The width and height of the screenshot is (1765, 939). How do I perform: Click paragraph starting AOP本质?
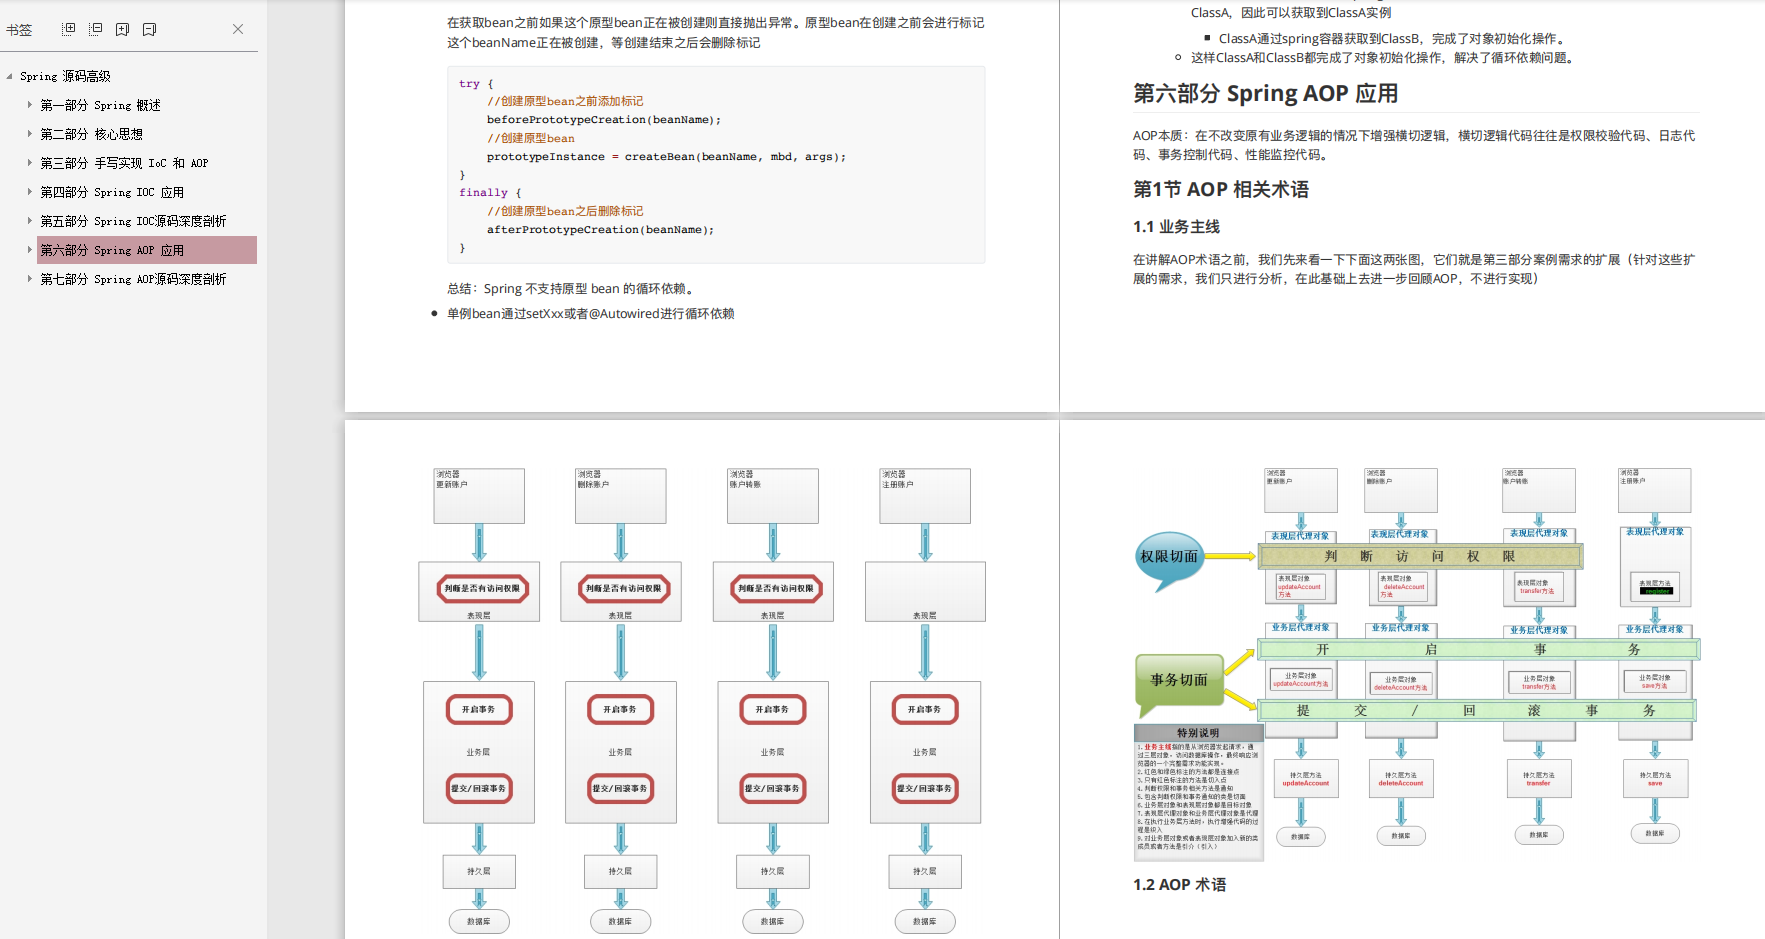click(x=1414, y=145)
